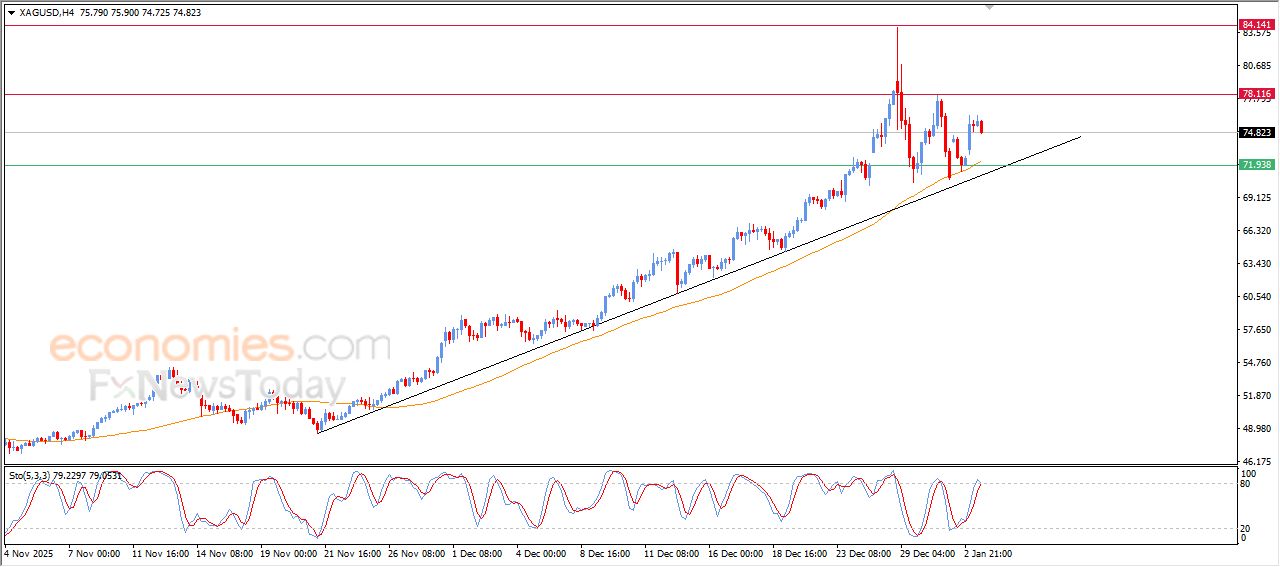The height and width of the screenshot is (567, 1280).
Task: Click the 2 Jan 21:00 date label
Action: (x=987, y=552)
